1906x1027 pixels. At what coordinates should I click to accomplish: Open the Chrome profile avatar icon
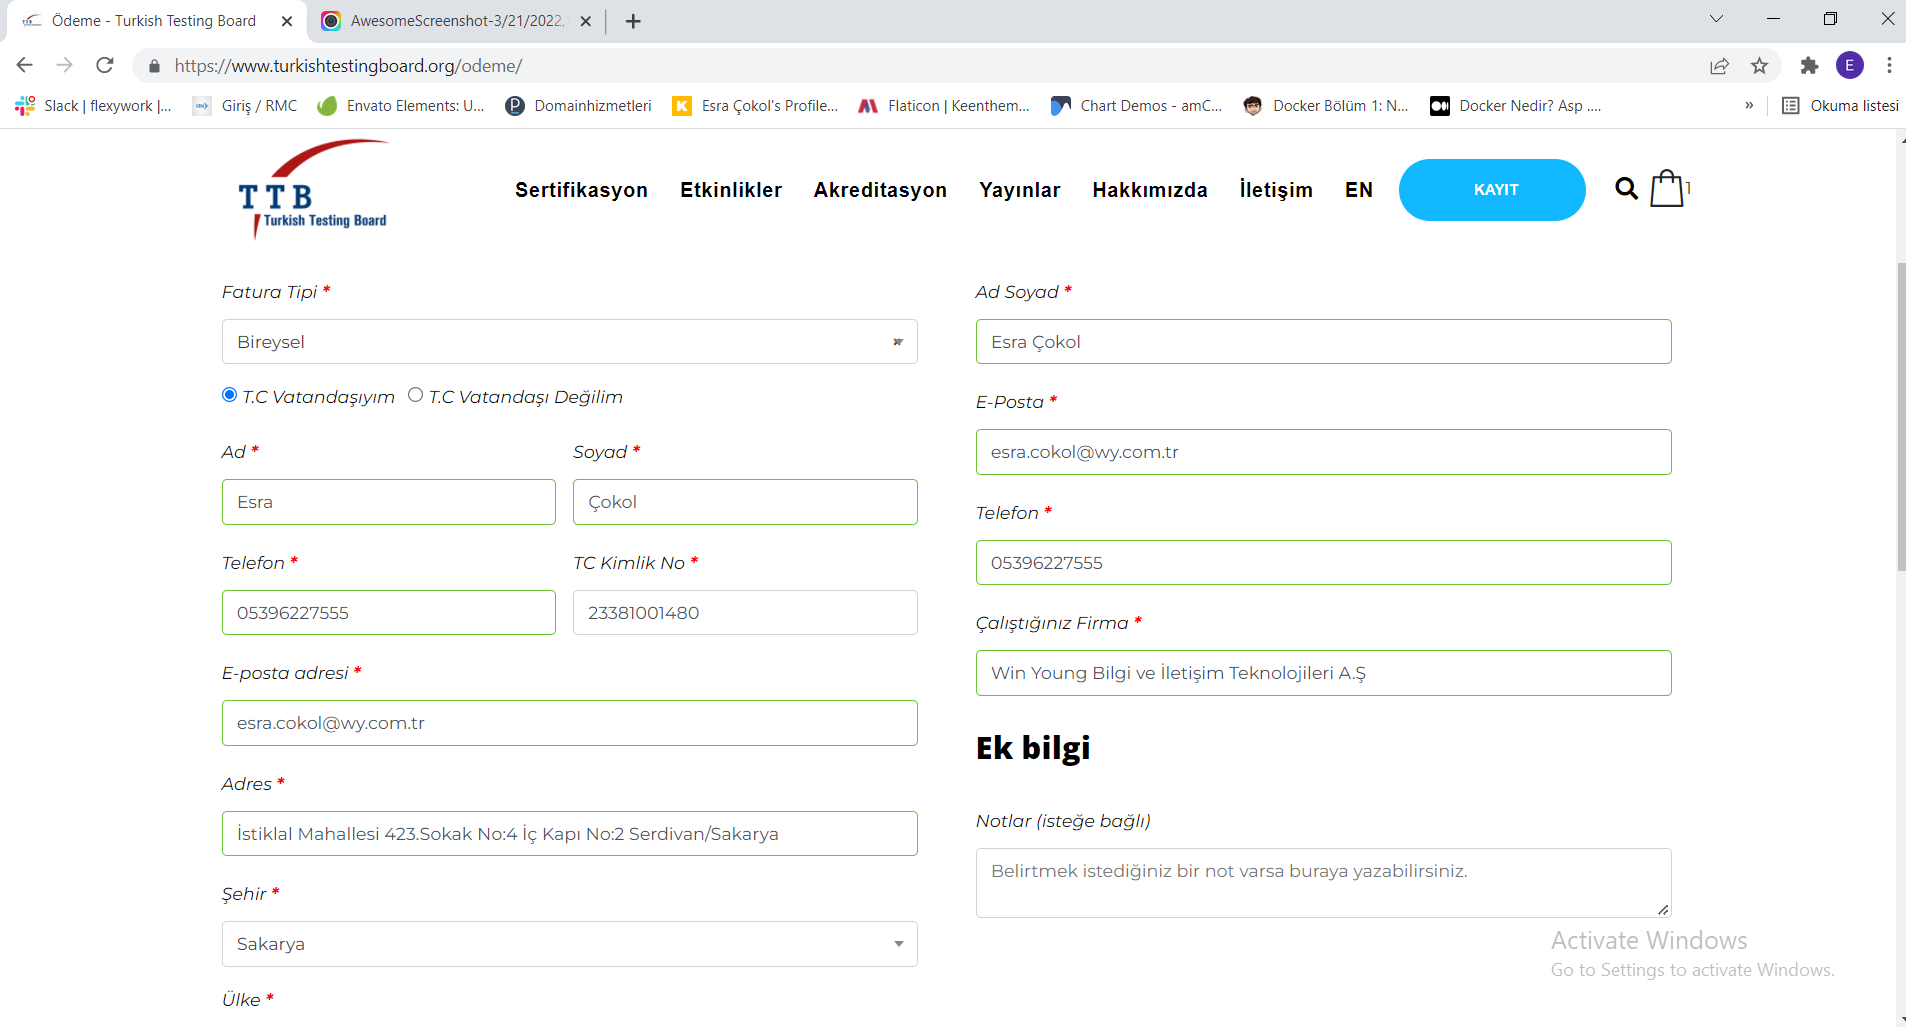pos(1849,66)
